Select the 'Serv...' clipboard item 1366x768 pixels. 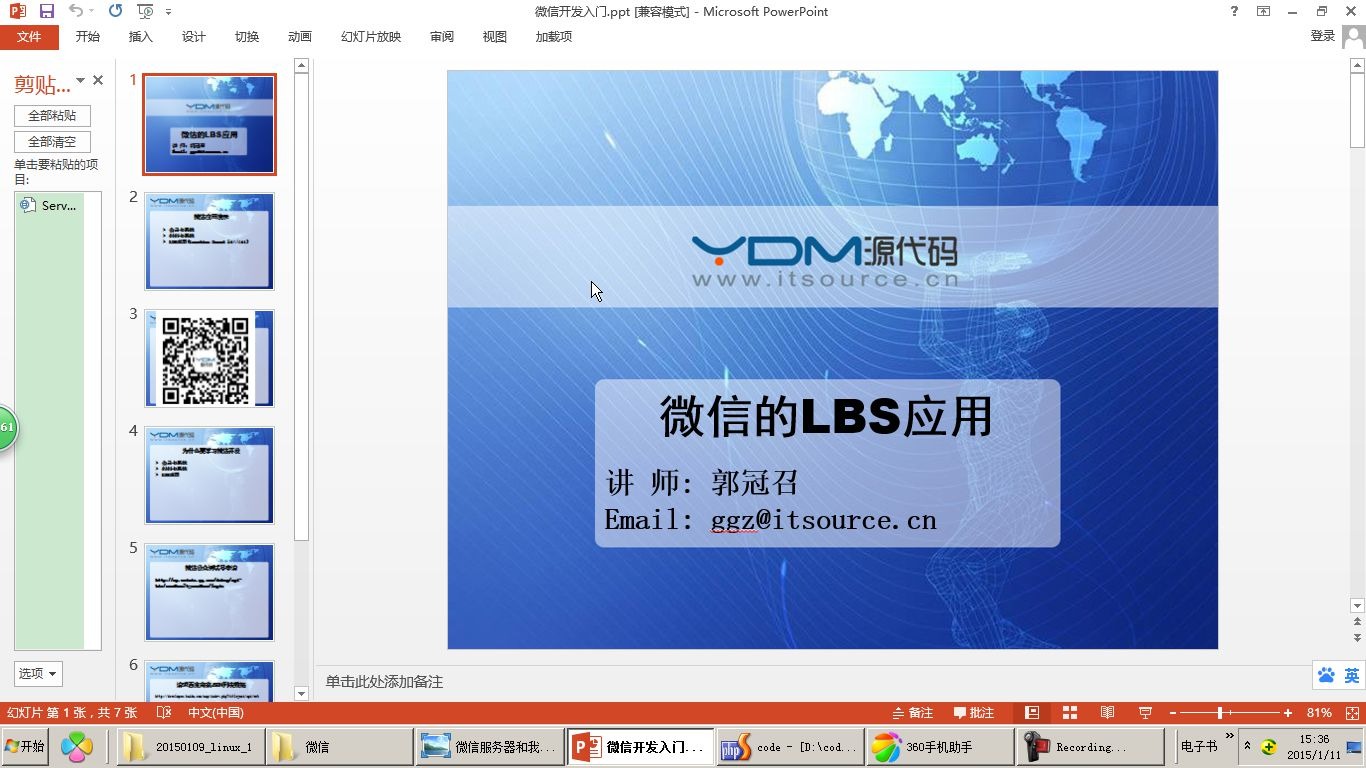[50, 206]
